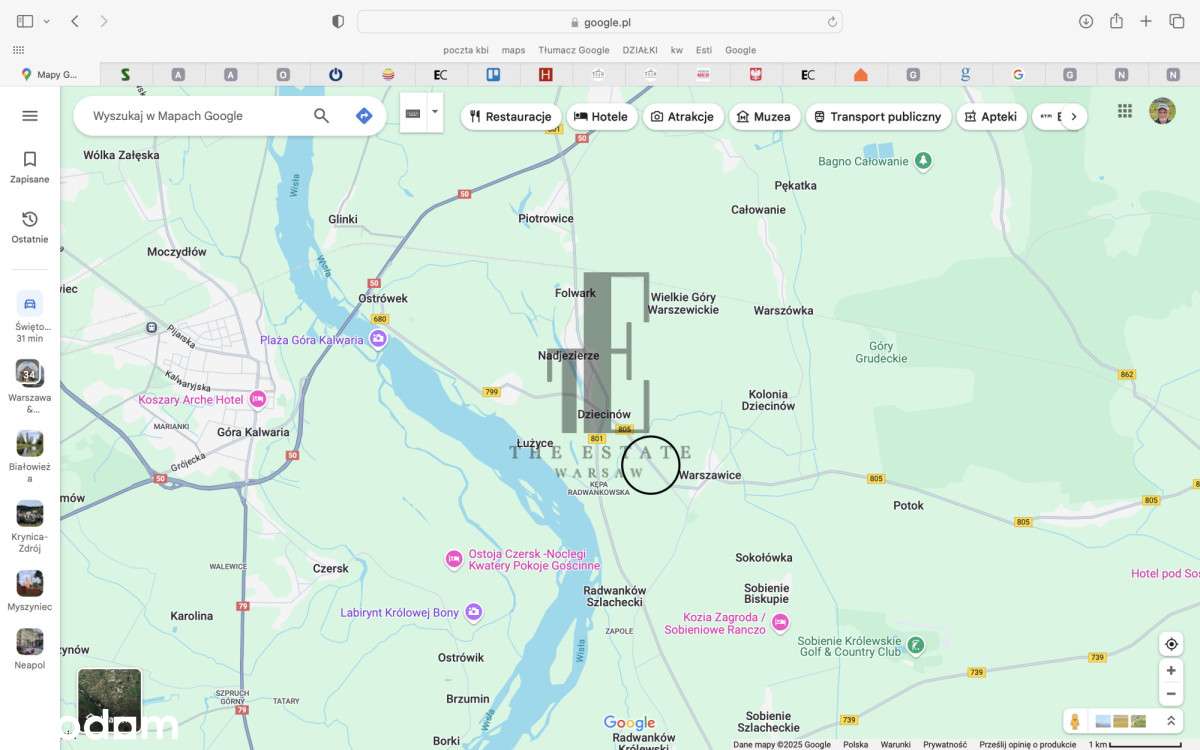The width and height of the screenshot is (1200, 750).
Task: Open the Tłumacz Google bookmark
Action: coord(574,50)
